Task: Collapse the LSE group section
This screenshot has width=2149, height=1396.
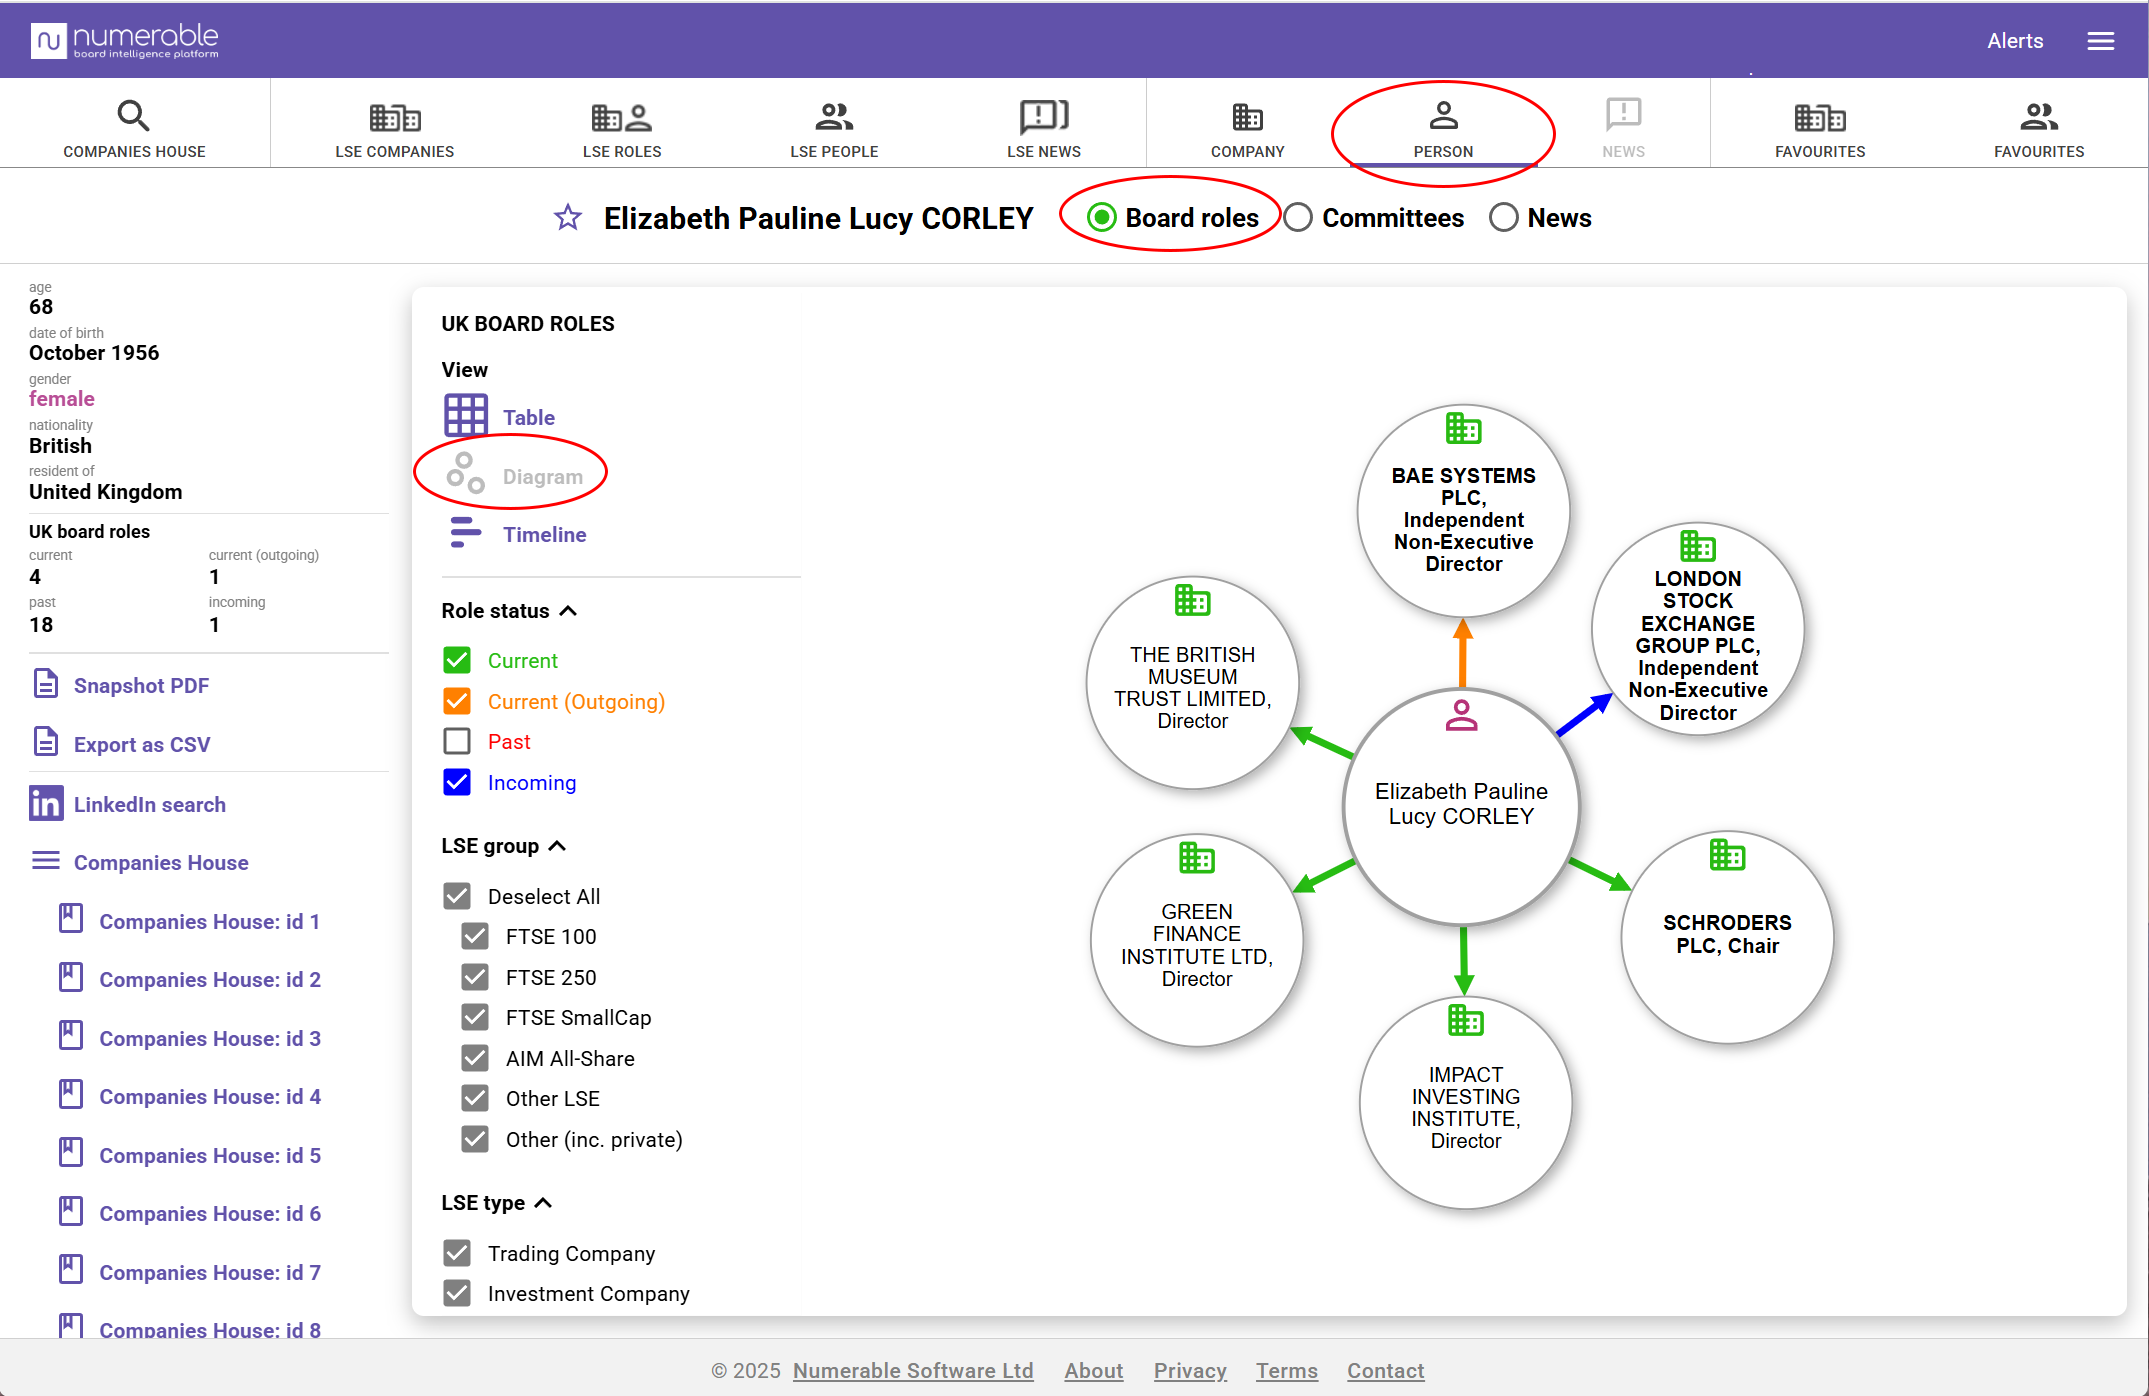Action: tap(558, 846)
